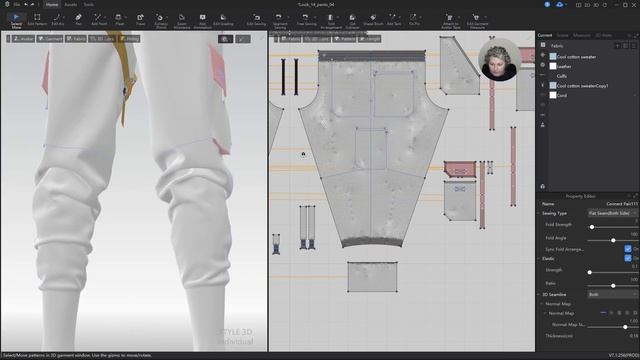Click the Fitting button in 3D window
The image size is (640, 360).
(x=130, y=39)
